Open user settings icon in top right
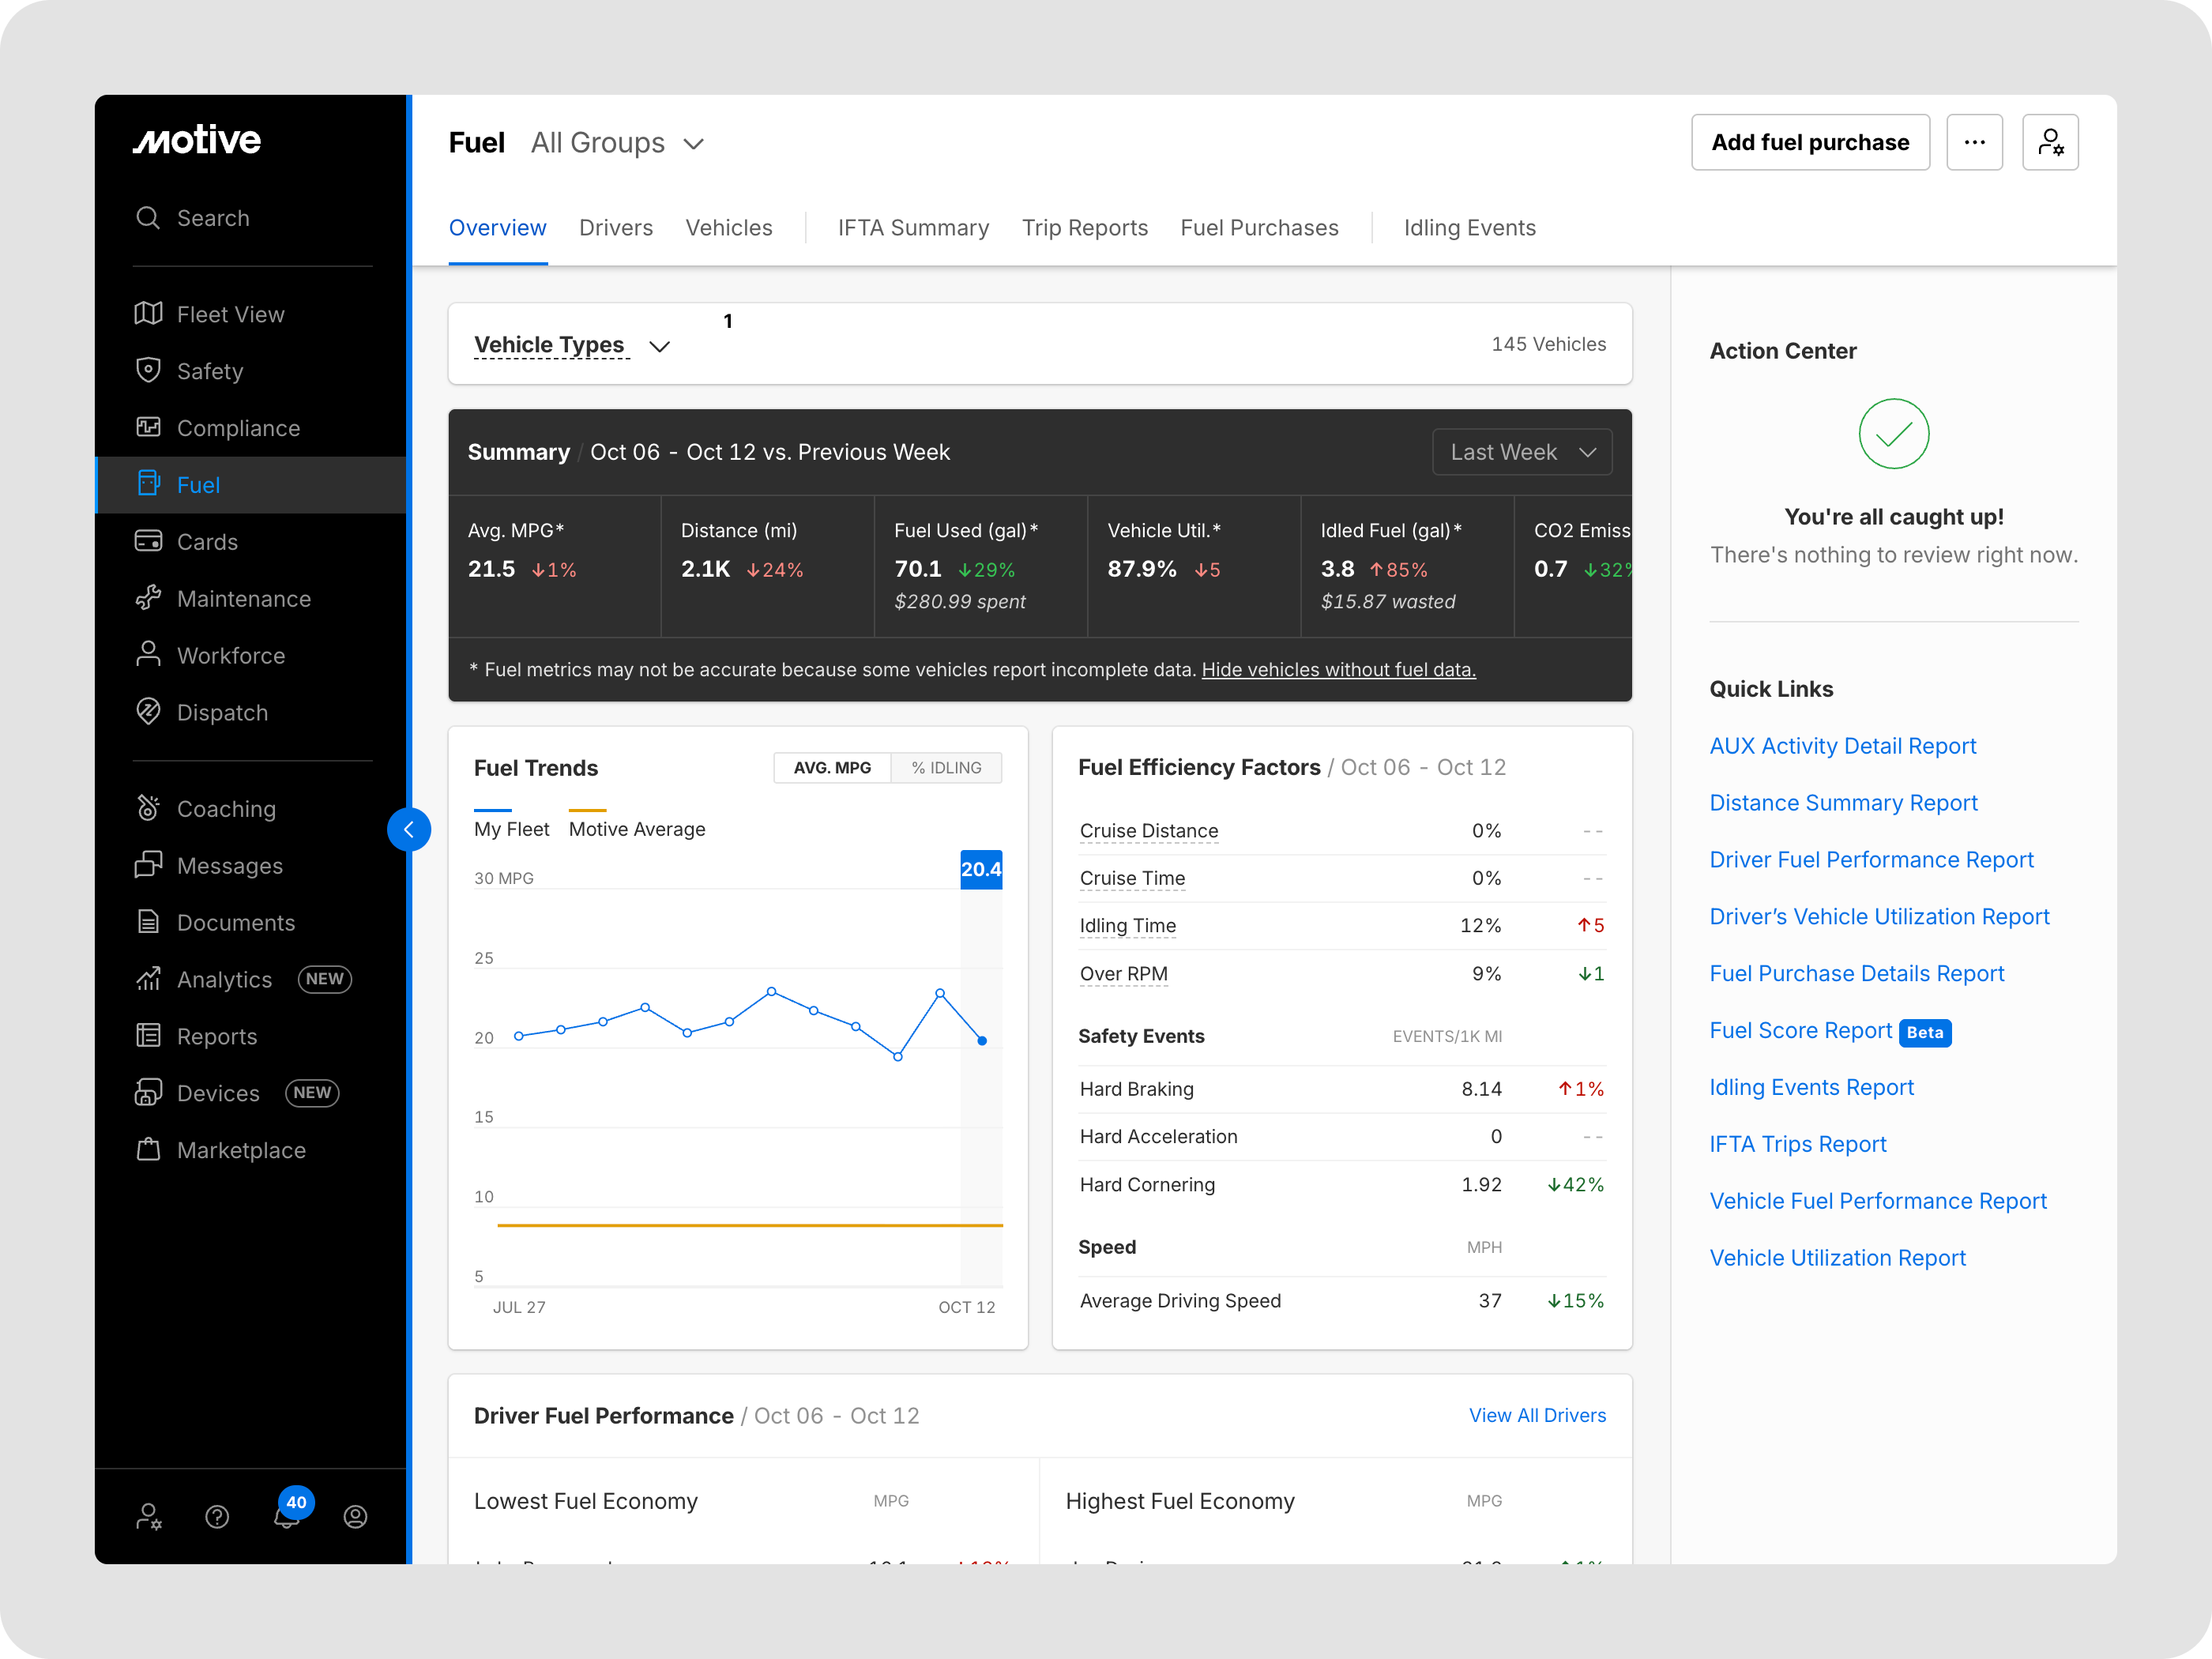The width and height of the screenshot is (2212, 1659). click(2050, 143)
